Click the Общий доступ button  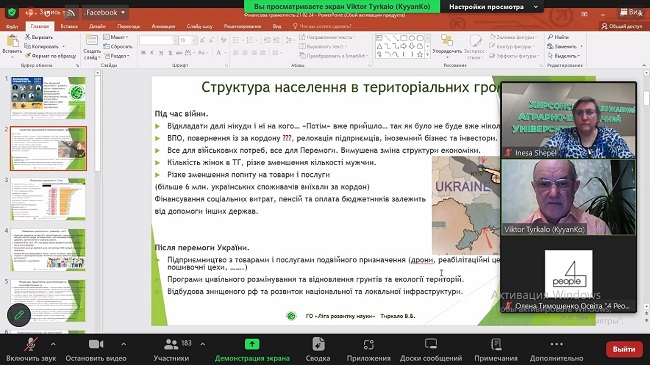622,26
